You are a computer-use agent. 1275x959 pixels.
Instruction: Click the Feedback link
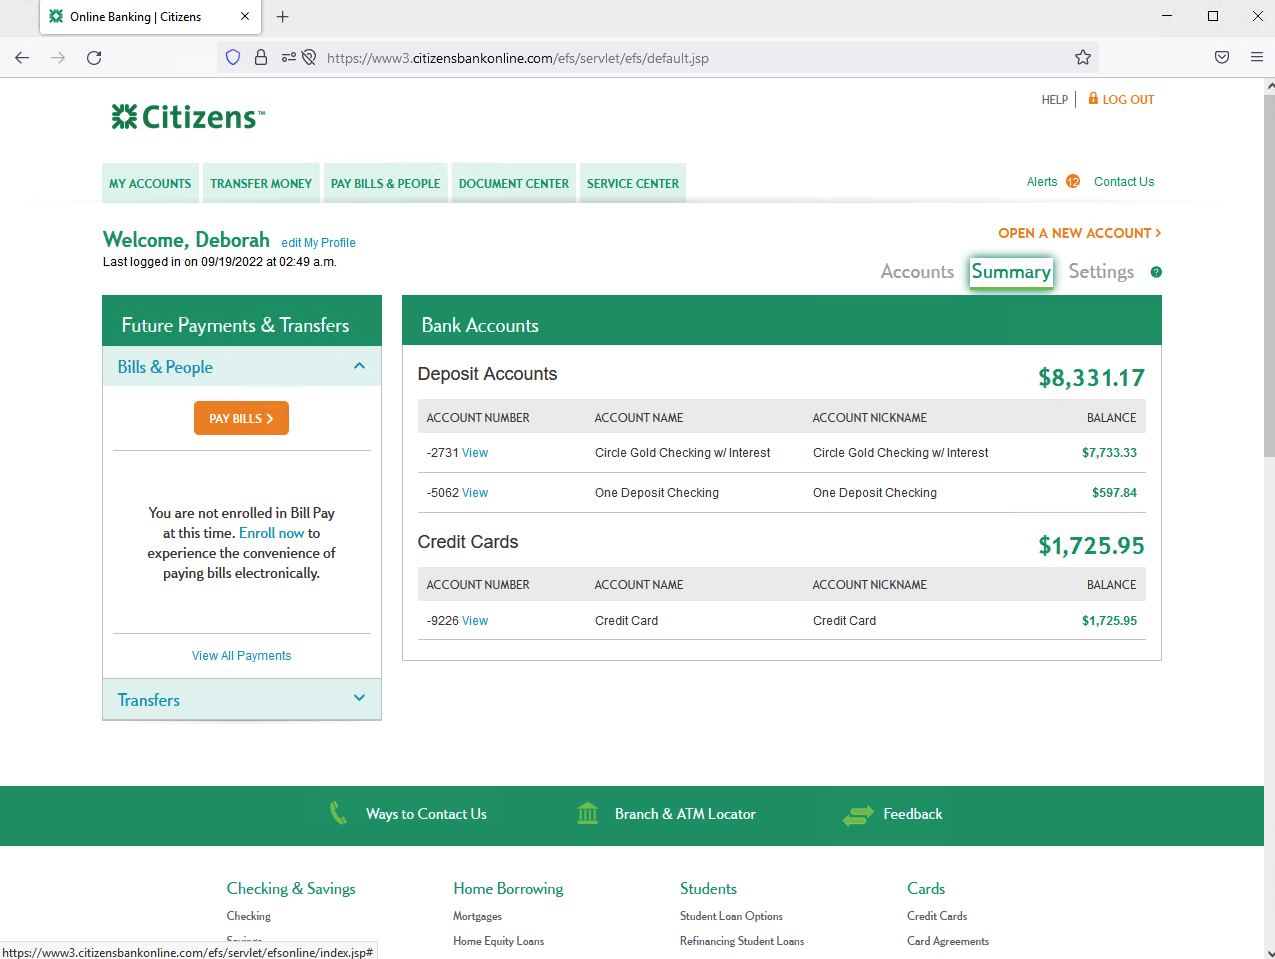[913, 814]
